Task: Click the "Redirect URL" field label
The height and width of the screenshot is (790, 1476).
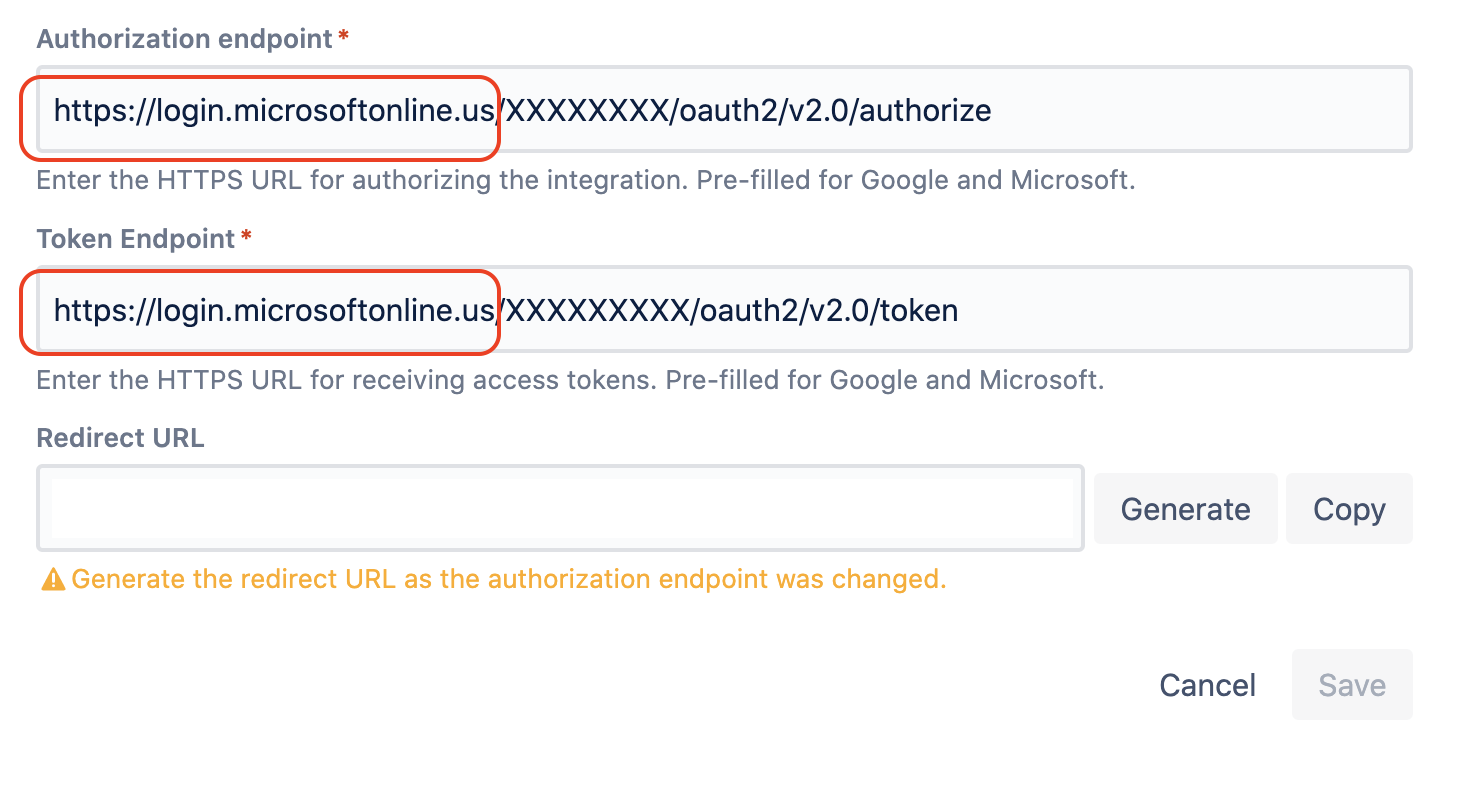Action: [x=120, y=438]
